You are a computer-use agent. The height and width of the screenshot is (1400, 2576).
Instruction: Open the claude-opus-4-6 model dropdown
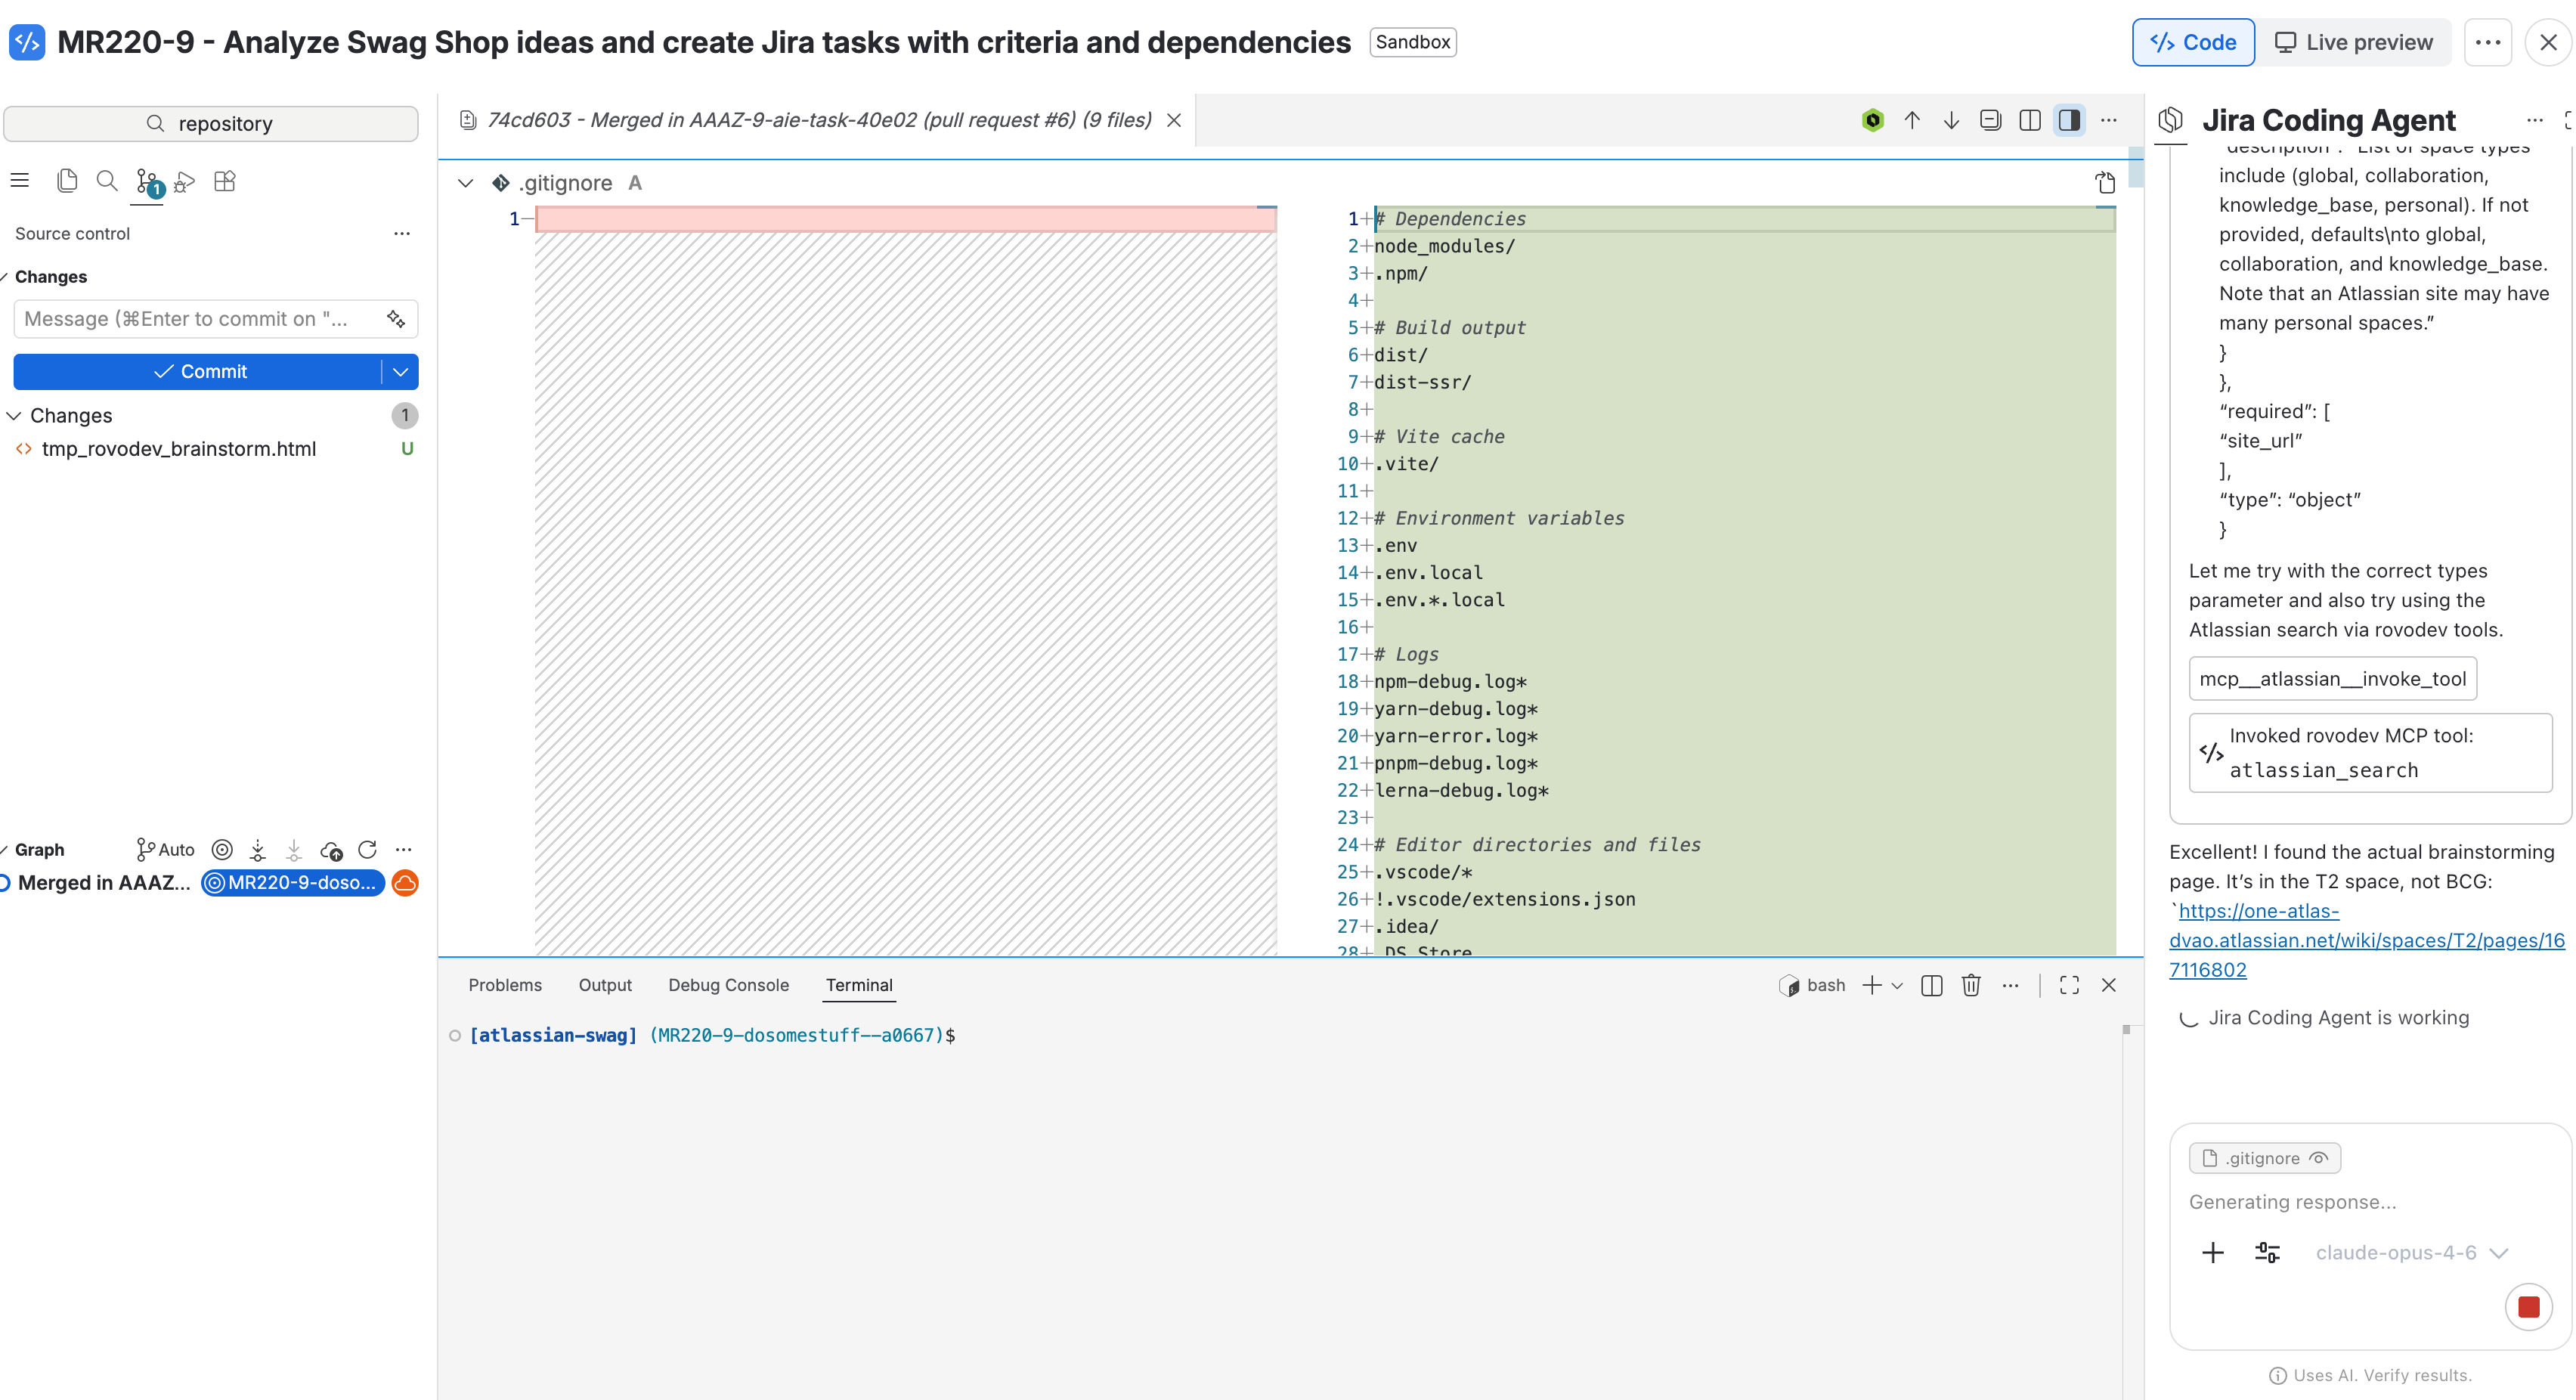[2411, 1253]
